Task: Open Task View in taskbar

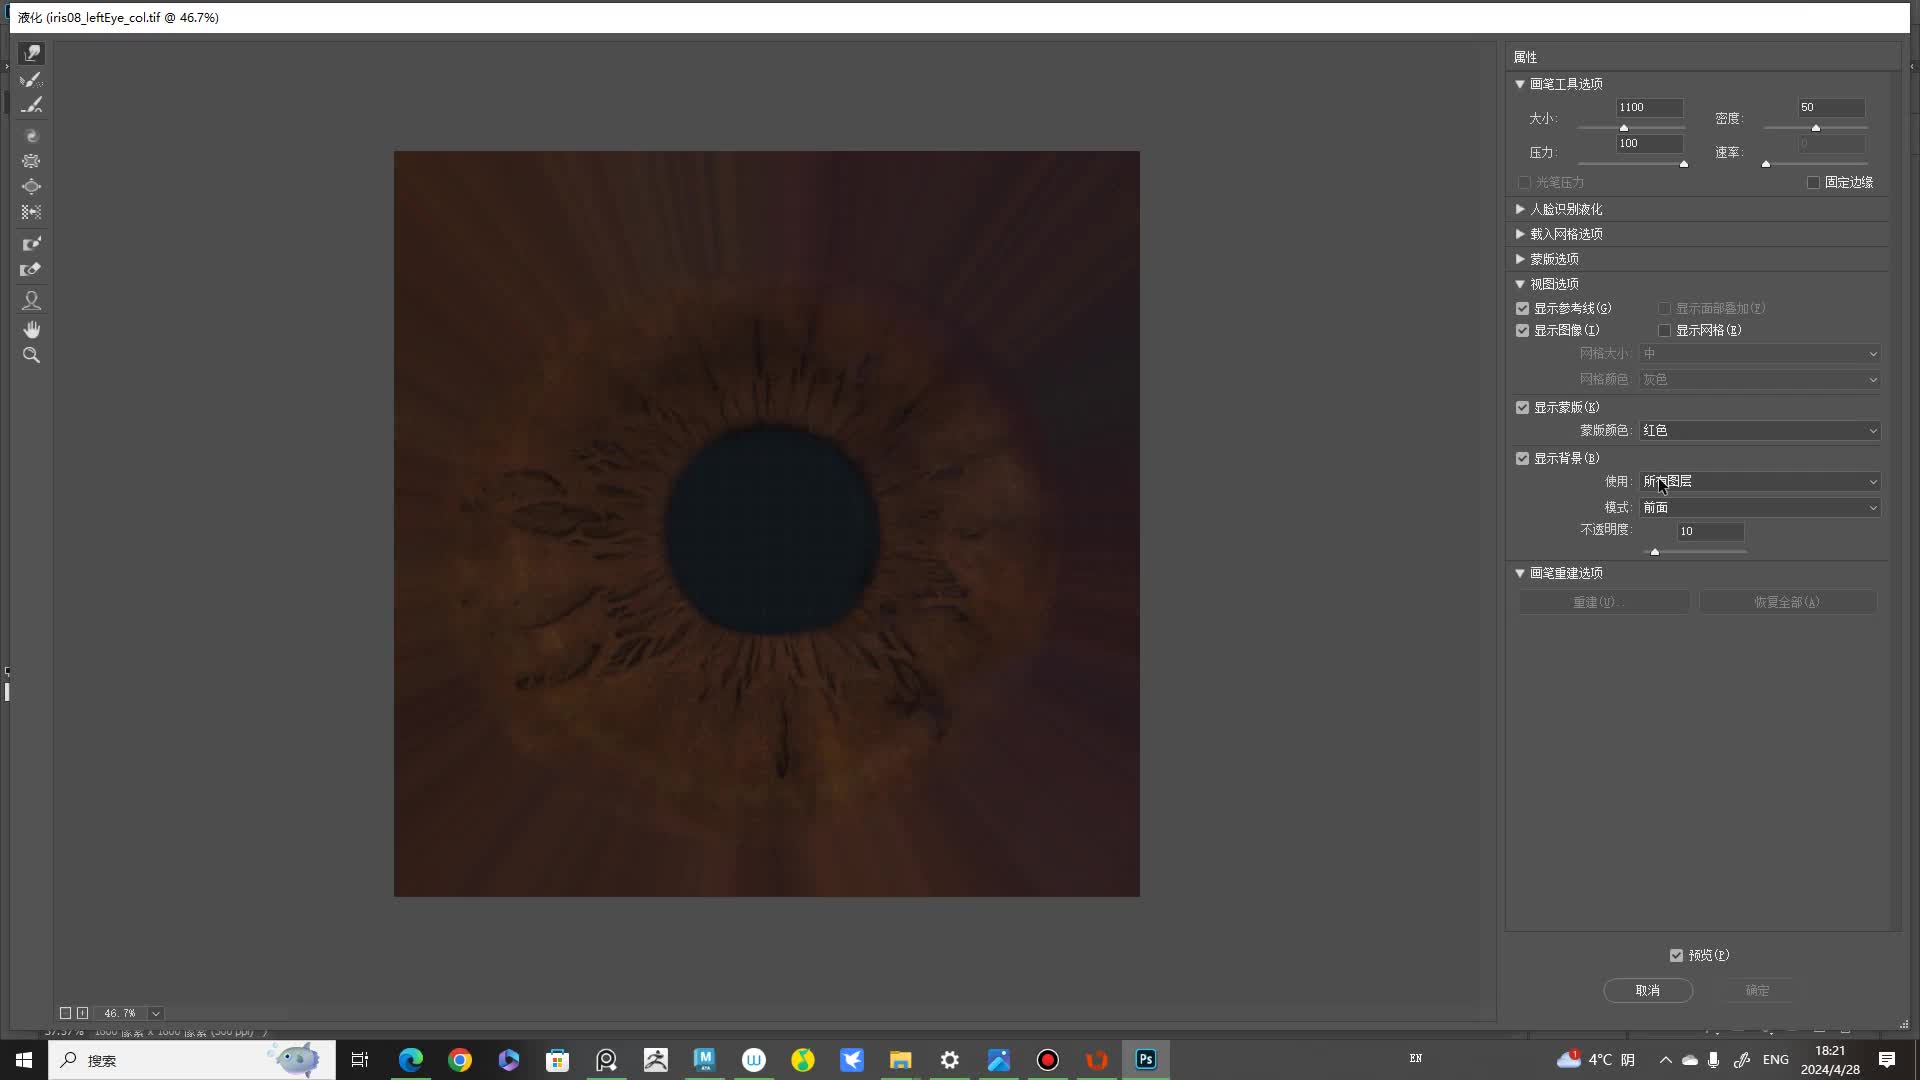Action: [360, 1060]
